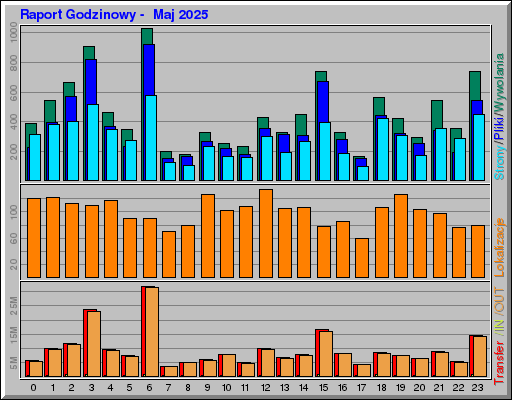The width and height of the screenshot is (512, 400).
Task: Click hour label 0 on the x-axis
Action: tap(33, 388)
